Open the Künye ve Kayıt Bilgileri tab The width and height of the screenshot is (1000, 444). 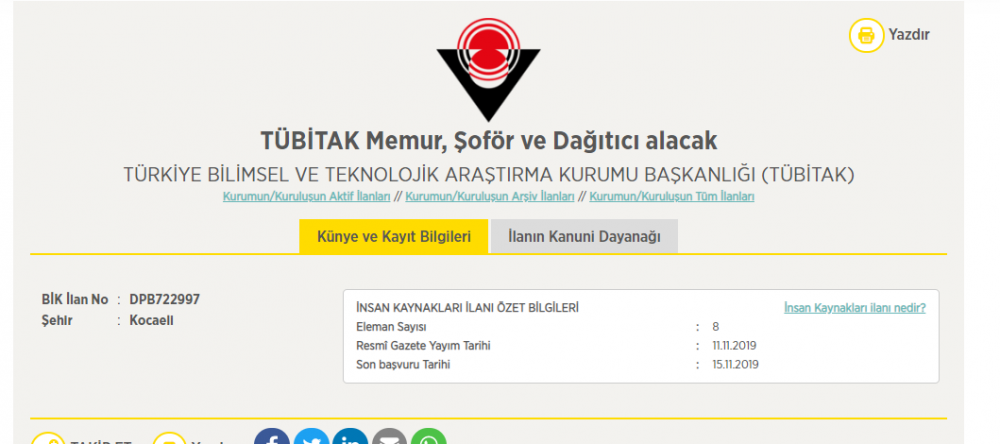[393, 237]
